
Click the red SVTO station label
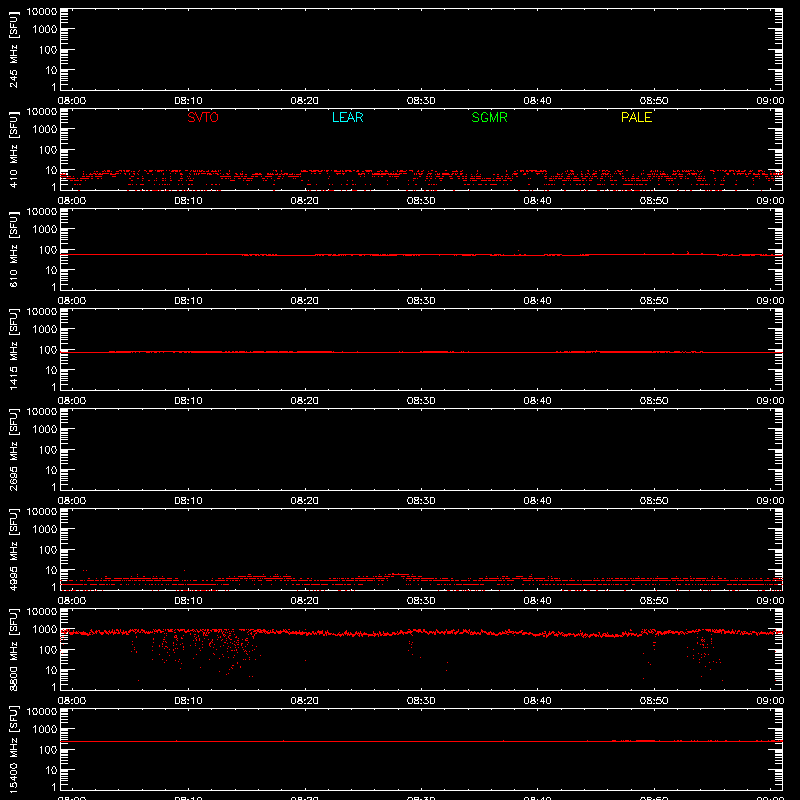click(x=203, y=117)
